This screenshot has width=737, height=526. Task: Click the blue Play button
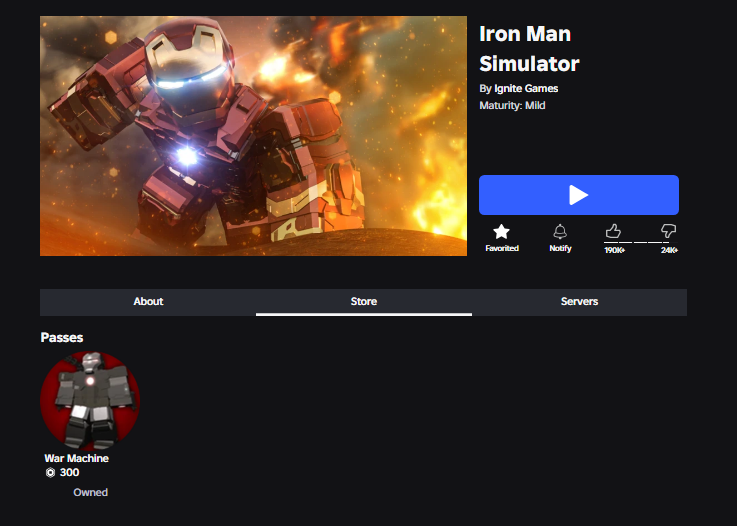[579, 195]
